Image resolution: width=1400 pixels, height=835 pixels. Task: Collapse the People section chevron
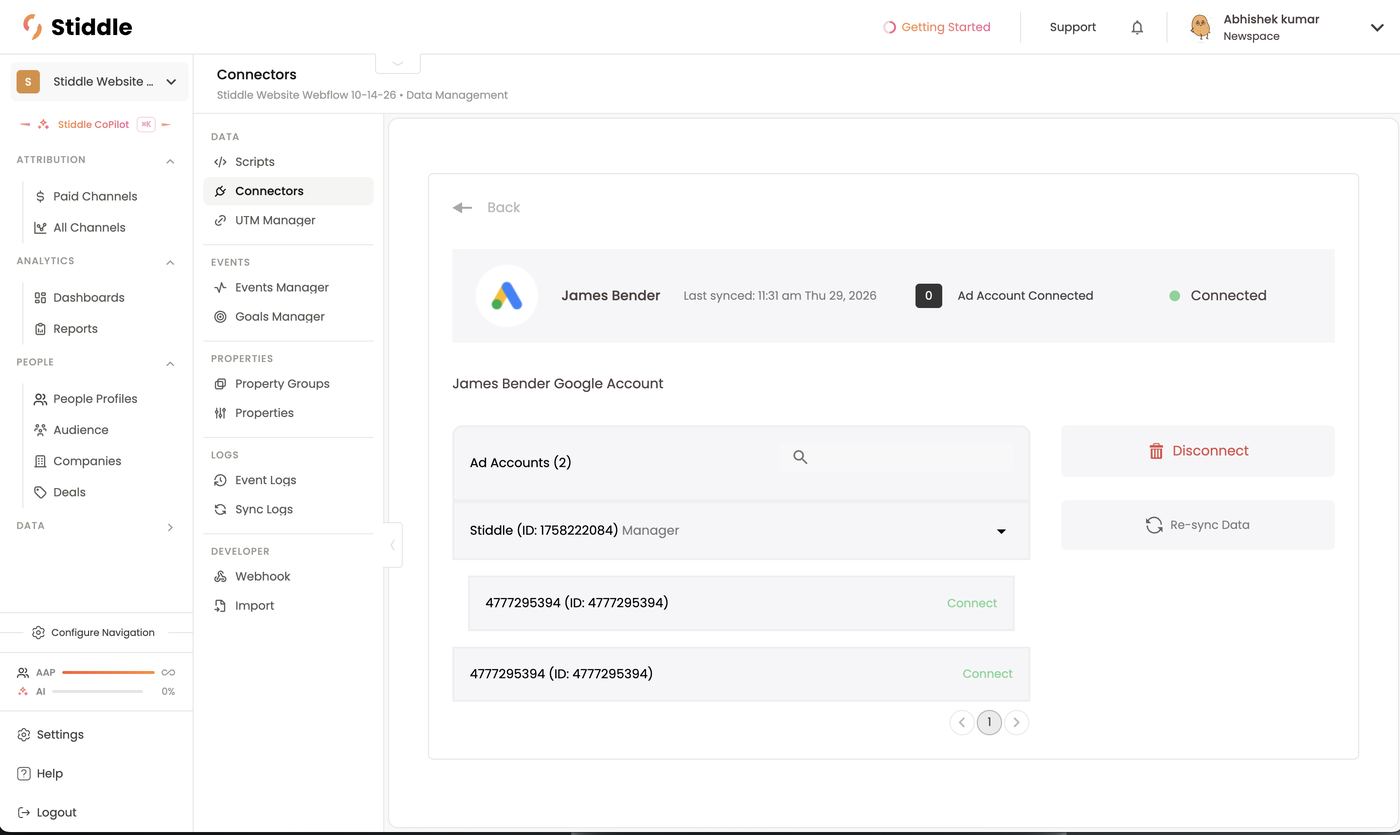(170, 363)
